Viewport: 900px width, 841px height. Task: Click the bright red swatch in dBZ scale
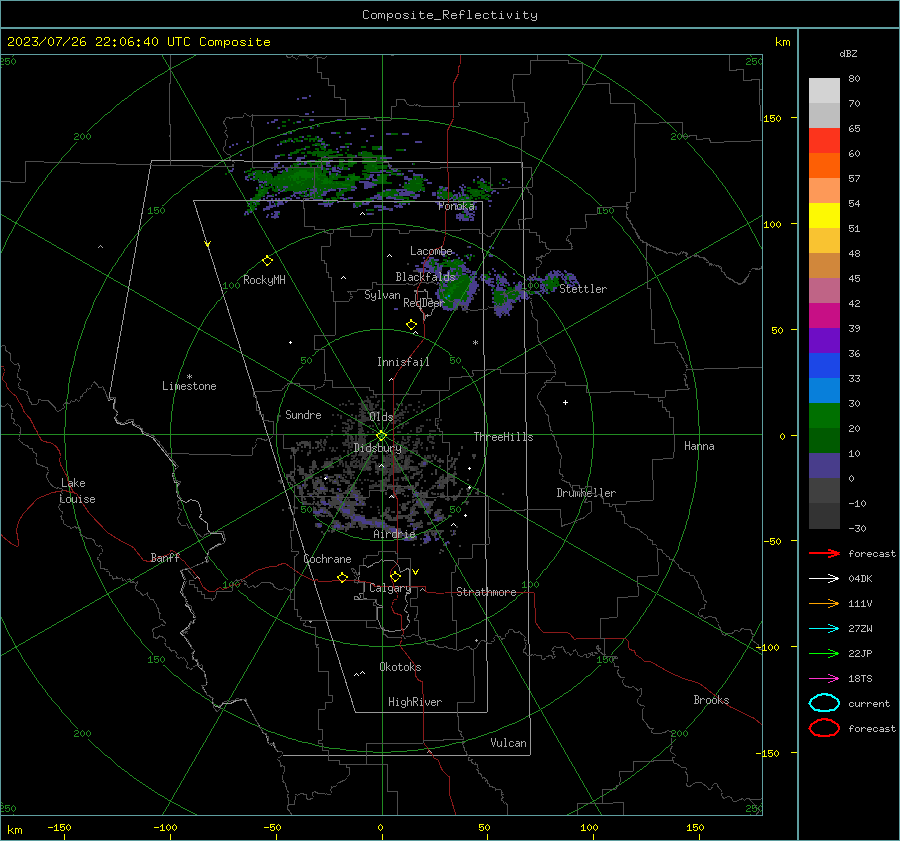pos(824,141)
